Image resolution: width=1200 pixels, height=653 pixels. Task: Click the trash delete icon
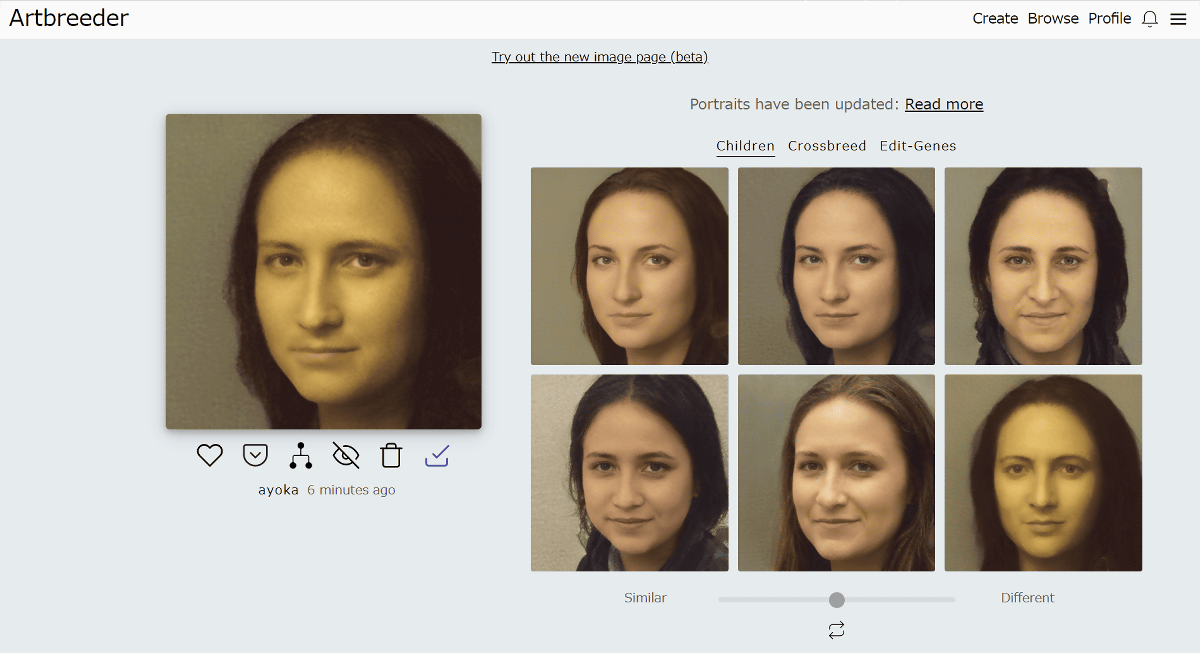pyautogui.click(x=391, y=456)
